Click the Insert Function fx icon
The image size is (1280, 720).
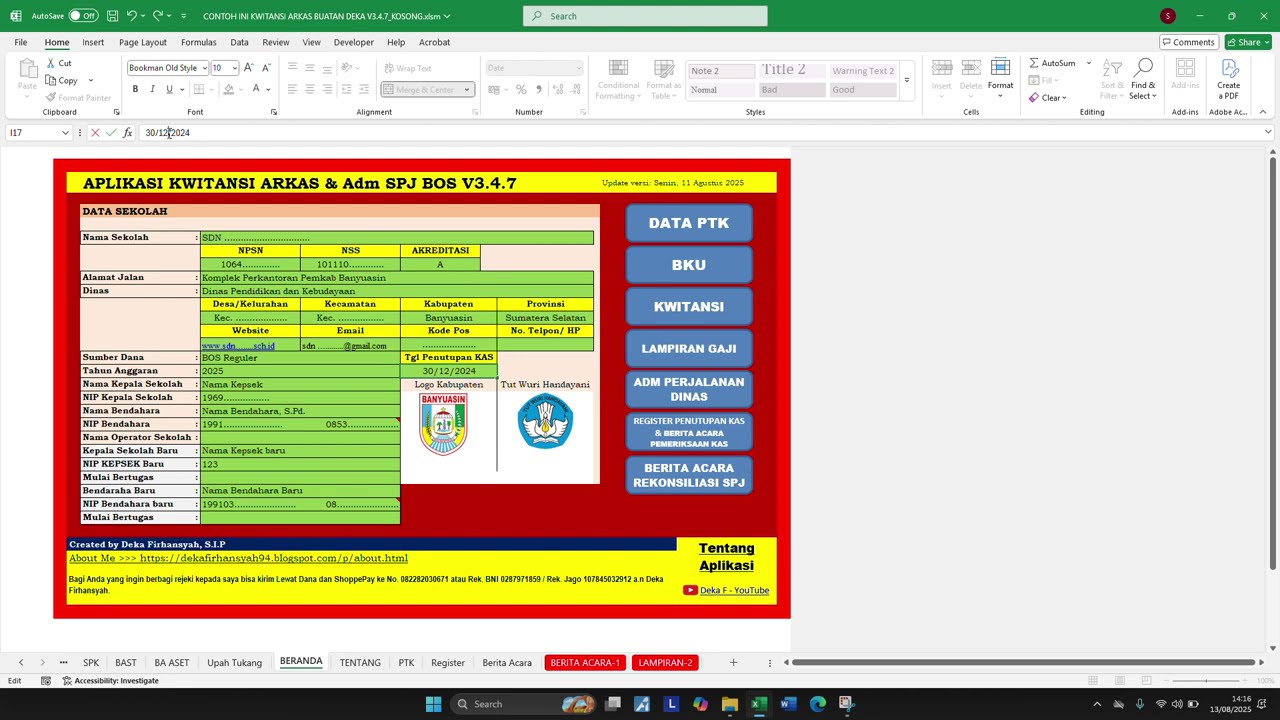point(127,132)
